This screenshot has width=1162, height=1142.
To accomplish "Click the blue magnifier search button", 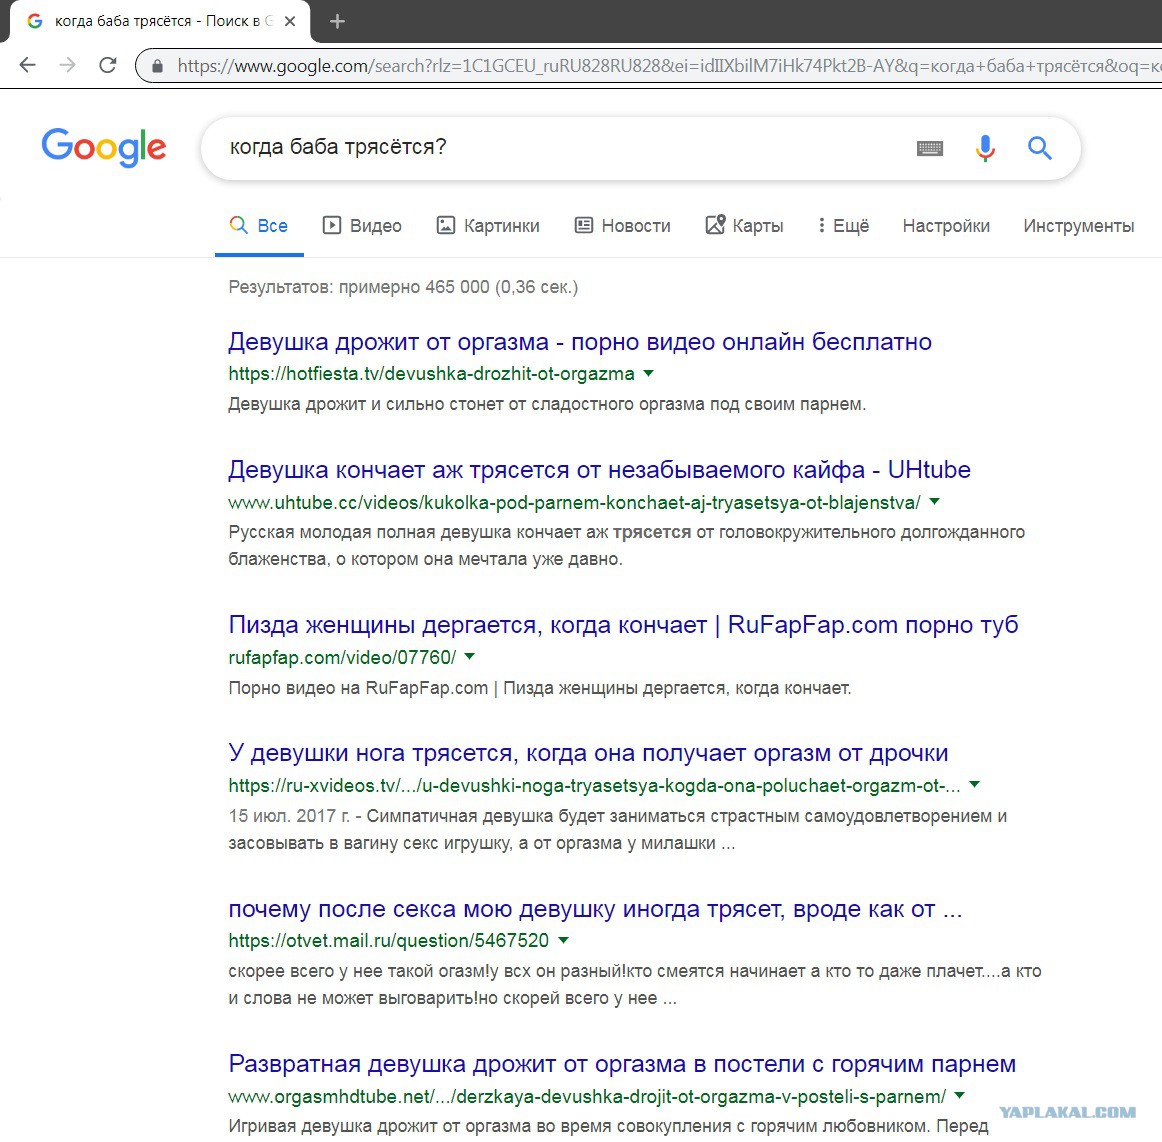I will (x=1040, y=148).
